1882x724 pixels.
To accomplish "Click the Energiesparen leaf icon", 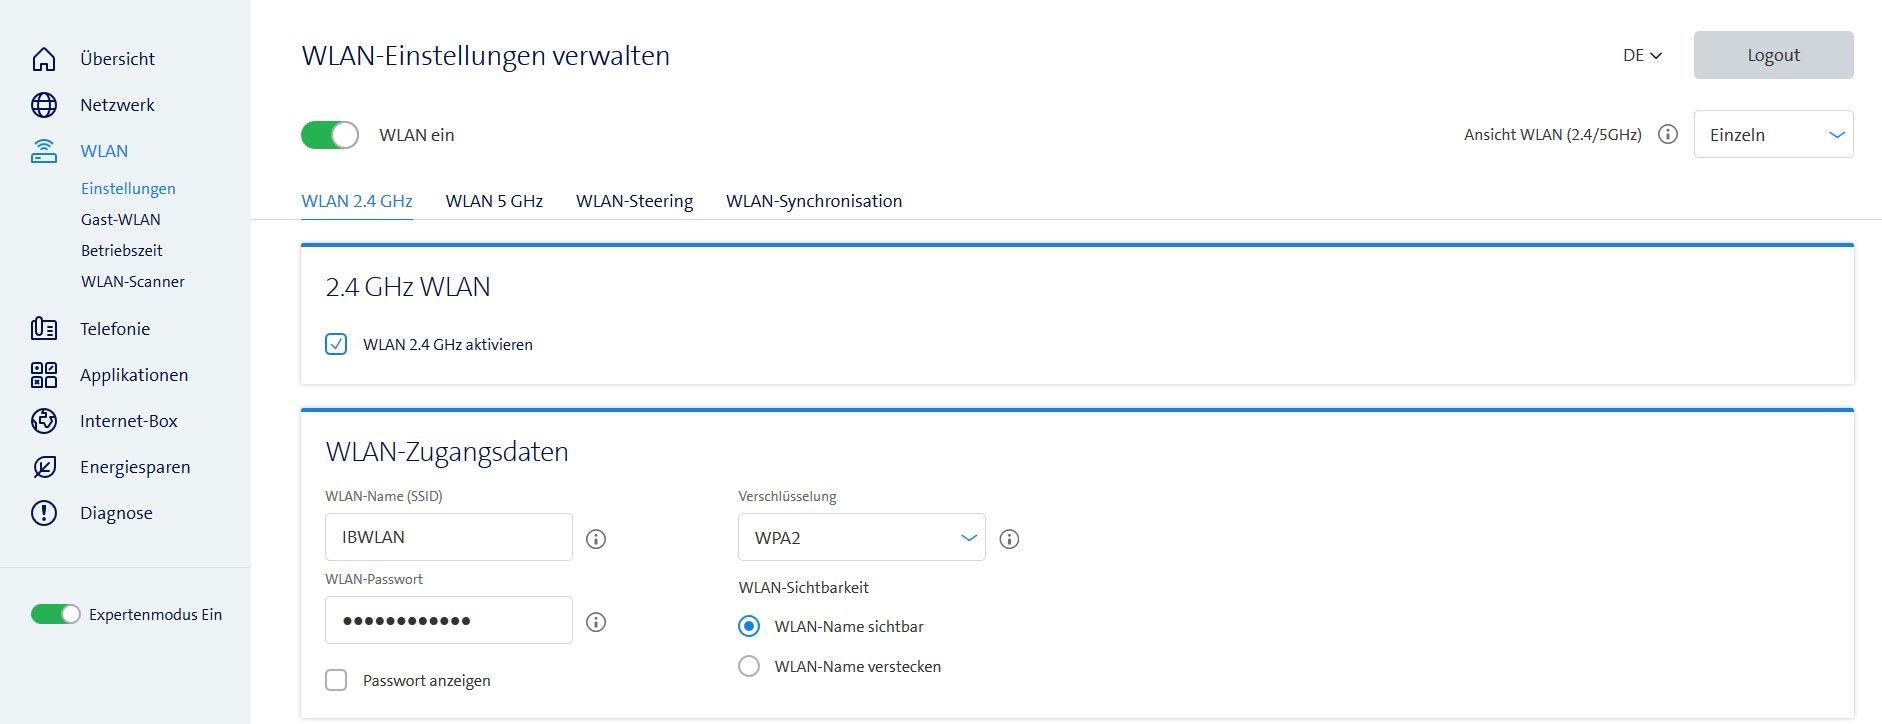I will (44, 467).
